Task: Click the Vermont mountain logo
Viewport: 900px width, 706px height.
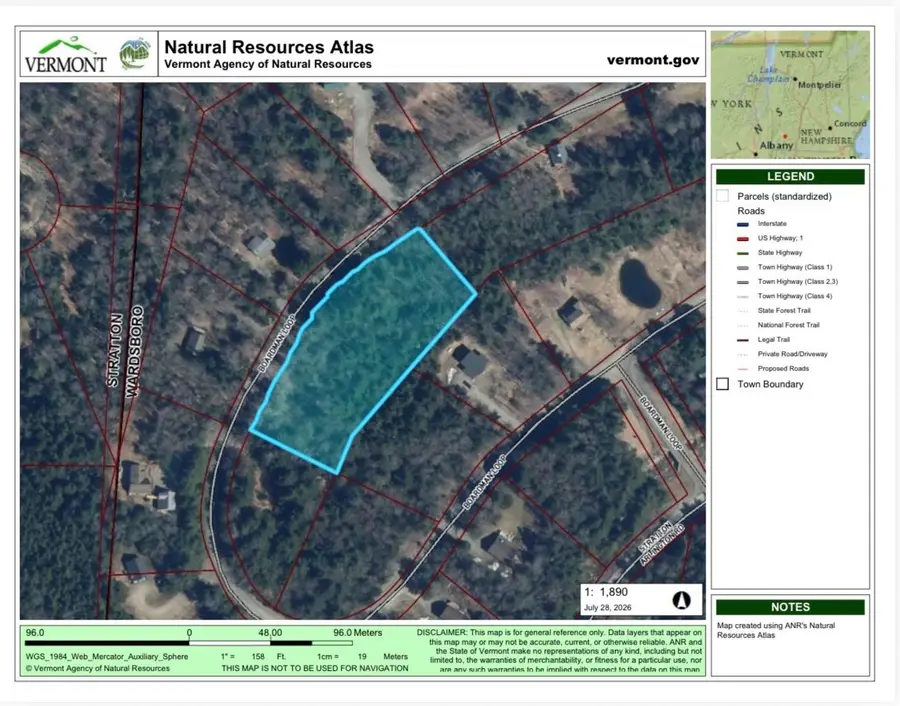Action: pos(66,55)
